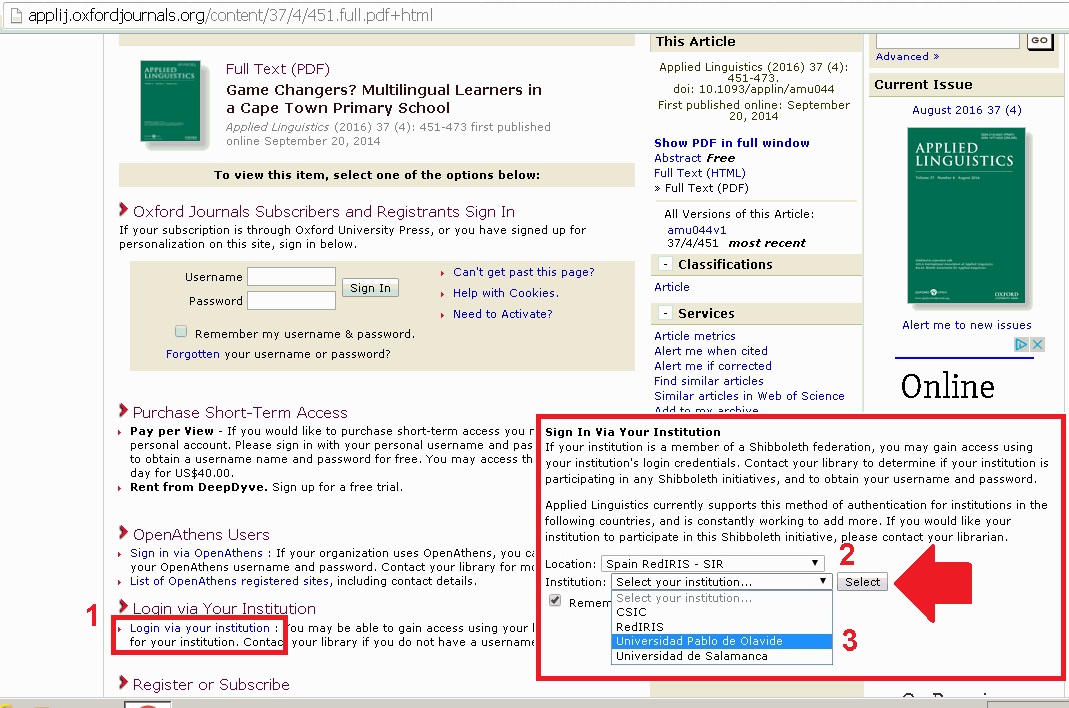The height and width of the screenshot is (708, 1069).
Task: Open the Current Issue cover image
Action: [x=965, y=215]
